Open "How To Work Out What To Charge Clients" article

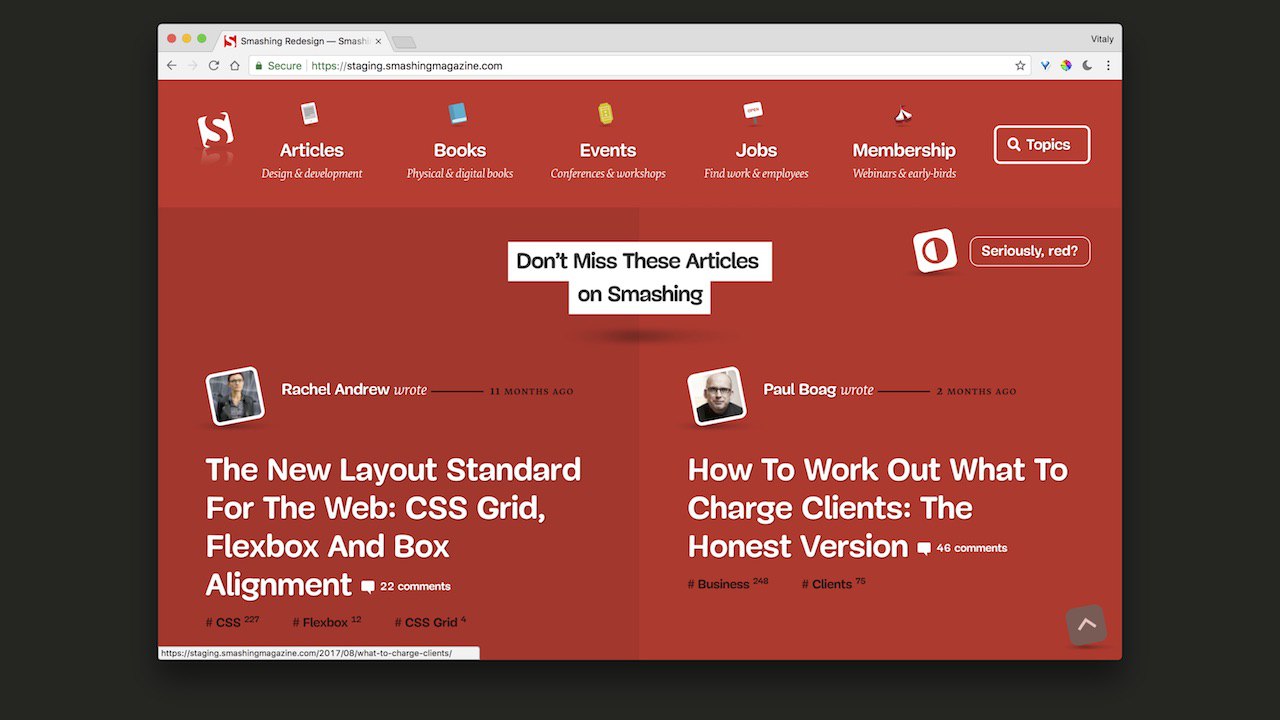pyautogui.click(x=877, y=508)
